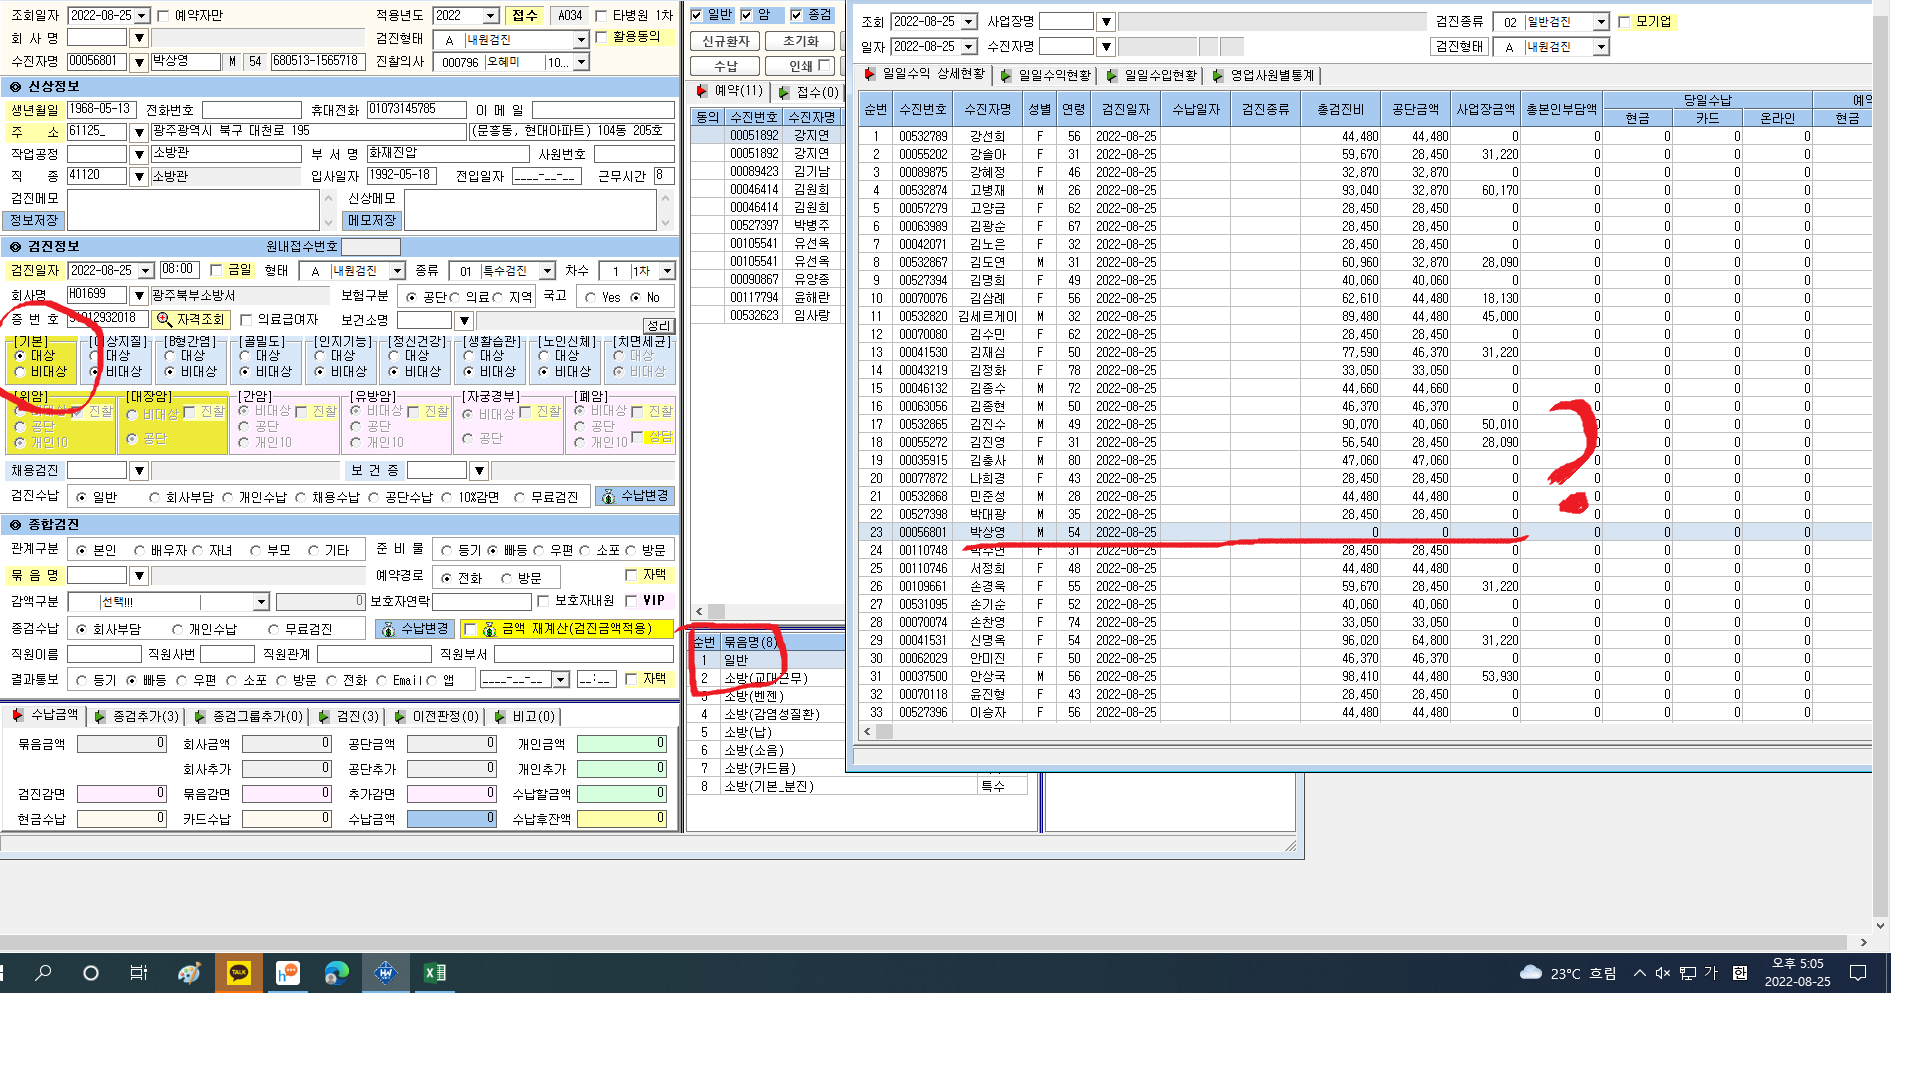Click the 메모저장 button
Viewport: 1920px width, 1080px height.
(x=372, y=221)
